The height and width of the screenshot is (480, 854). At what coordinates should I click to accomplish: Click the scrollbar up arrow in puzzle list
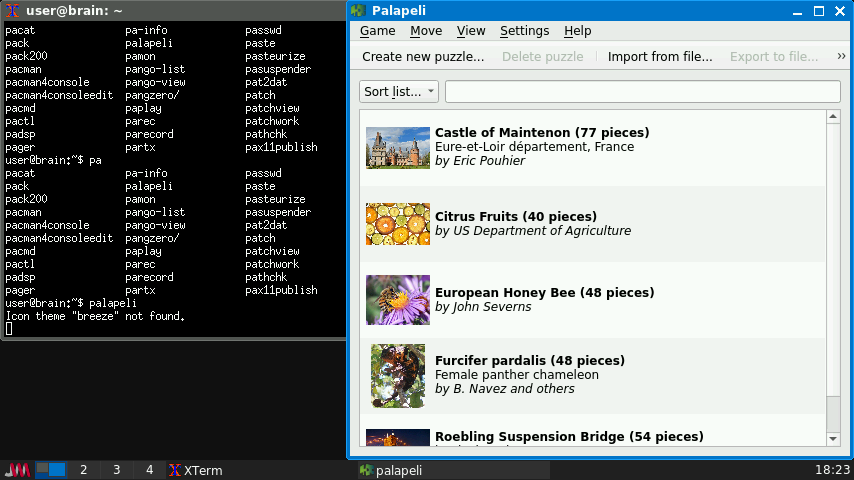[x=833, y=117]
